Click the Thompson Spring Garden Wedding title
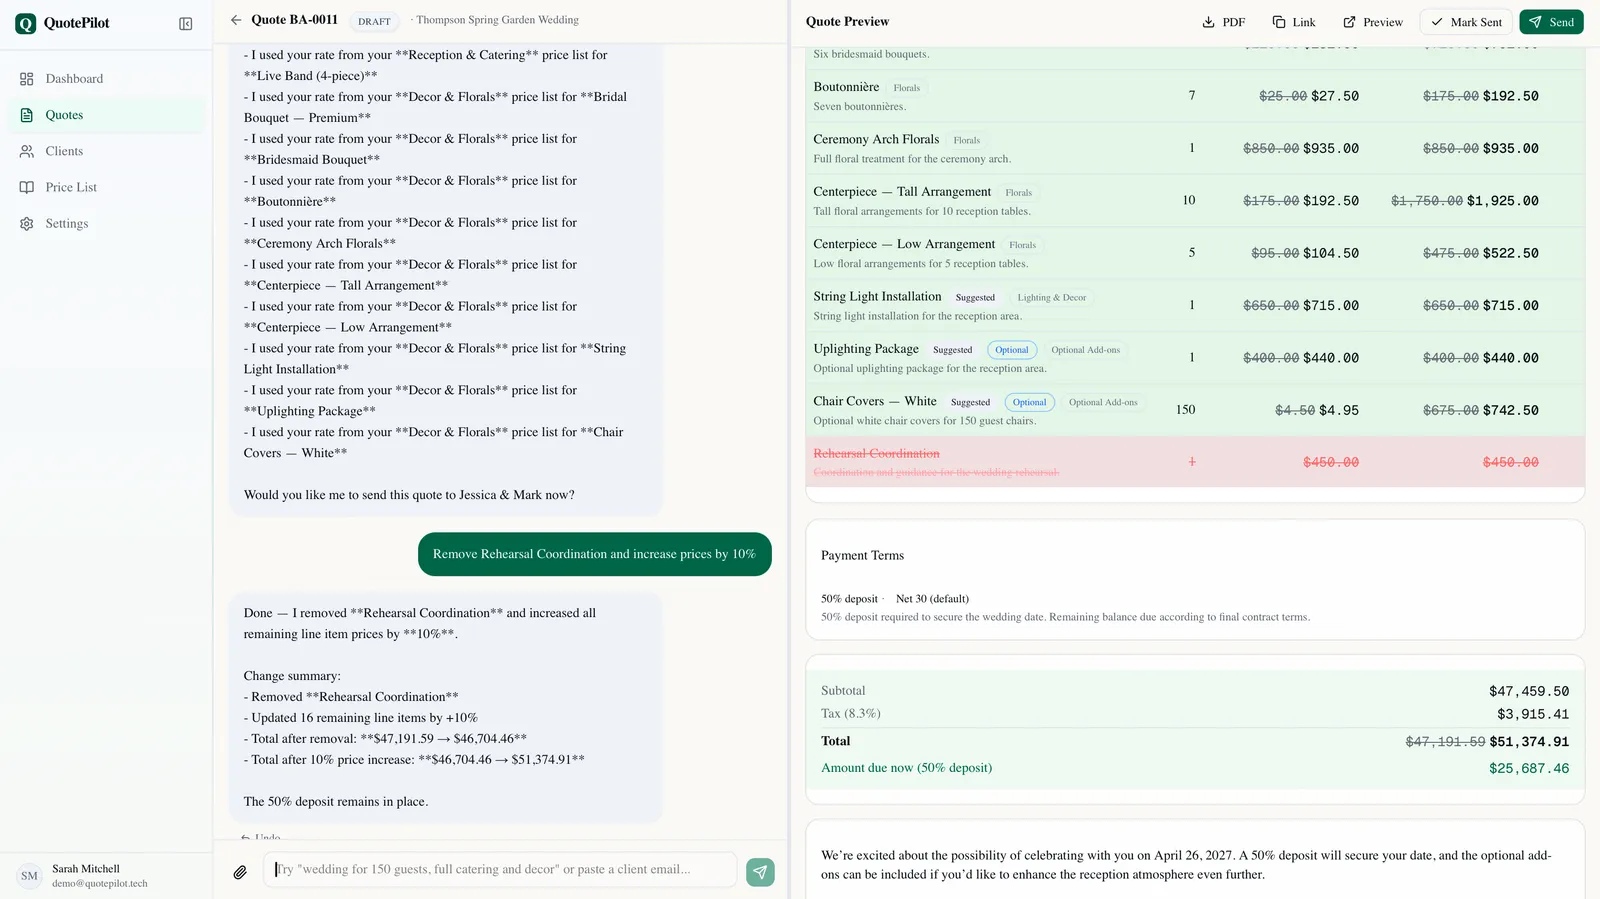This screenshot has width=1600, height=899. point(497,20)
